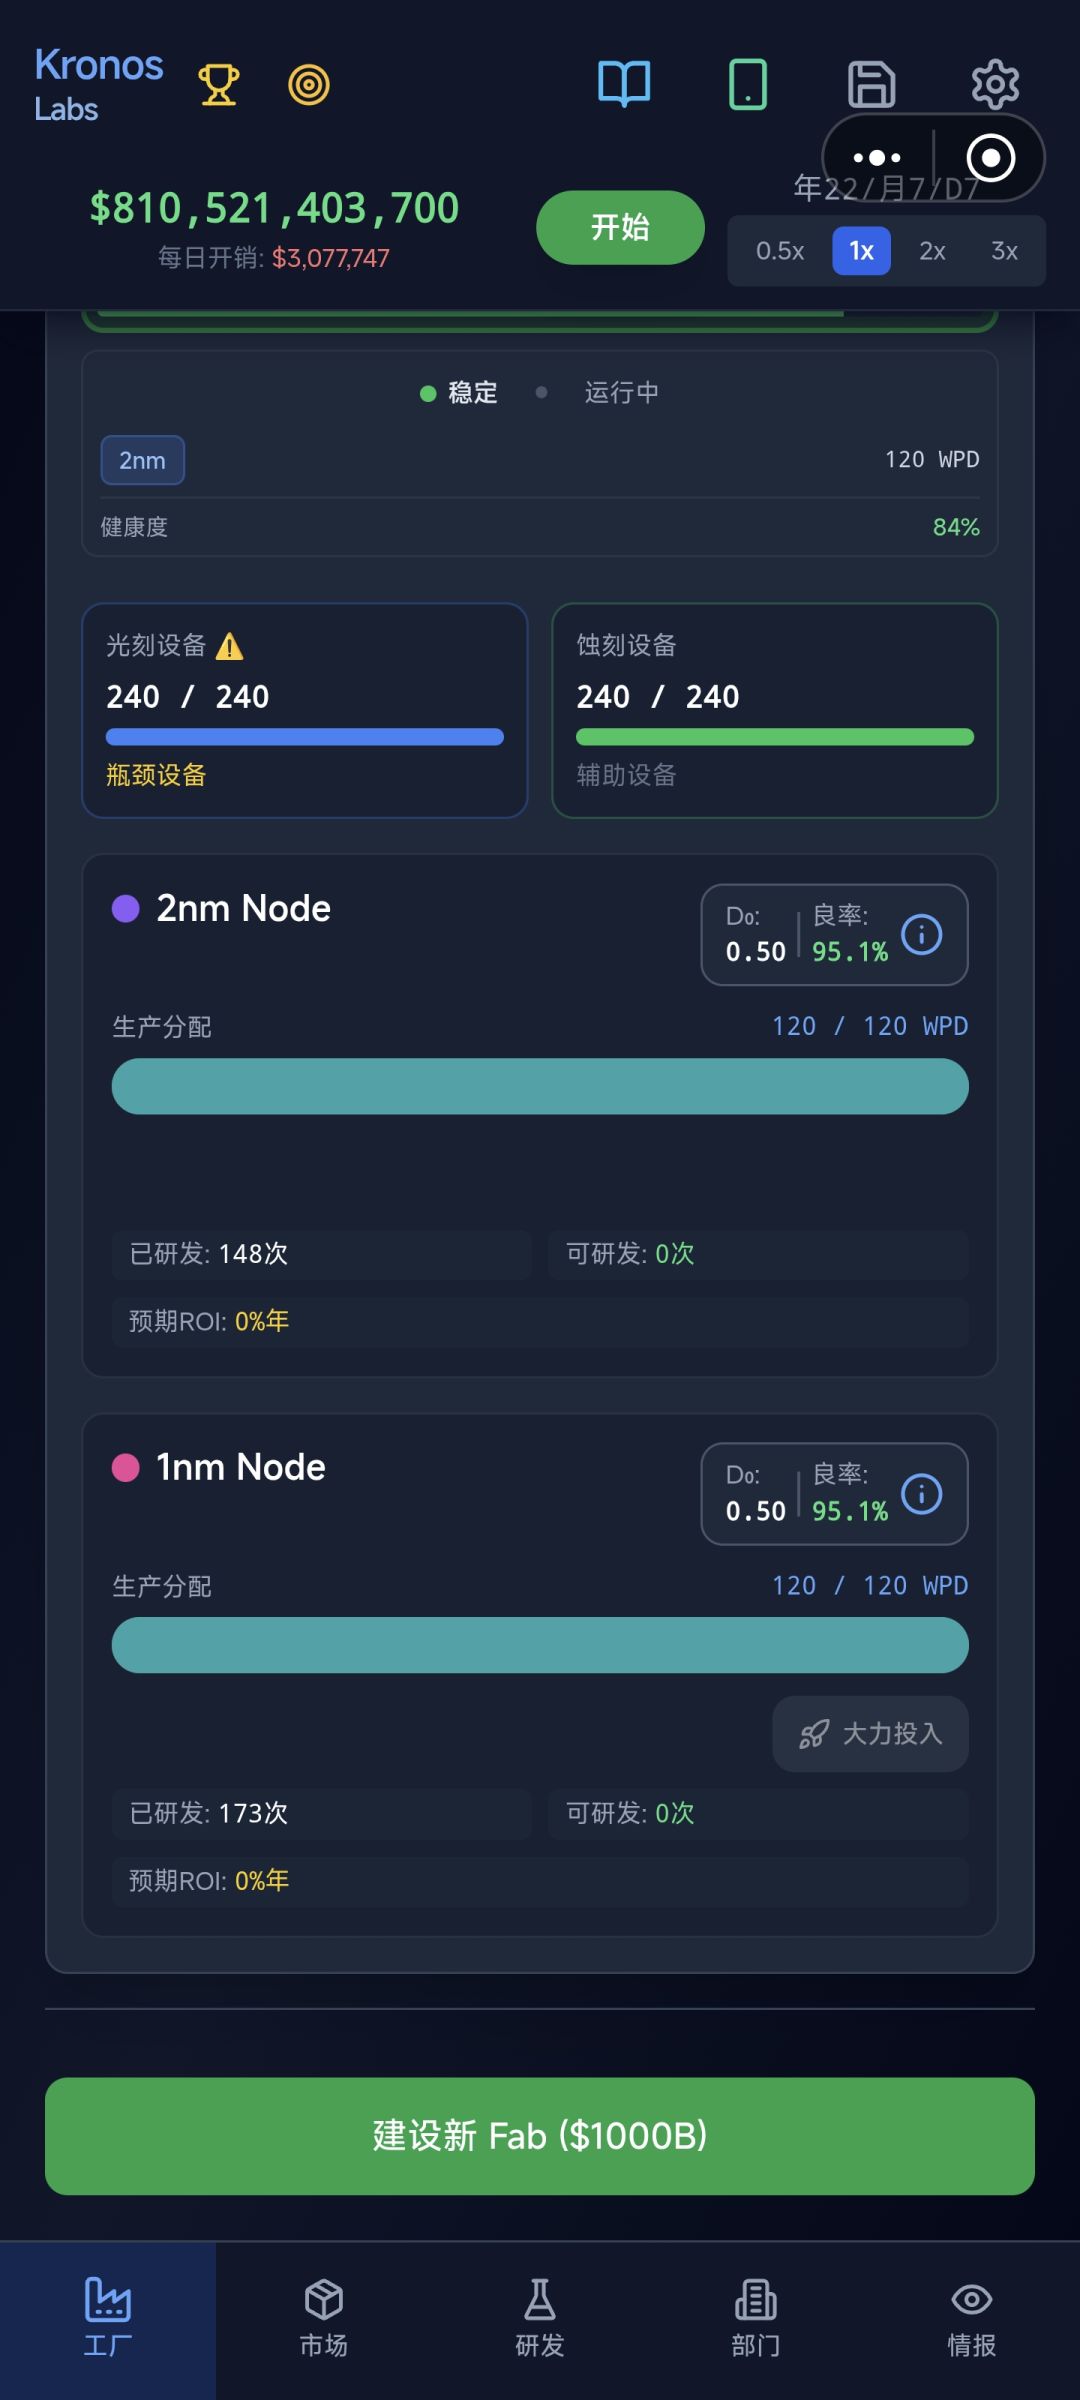This screenshot has height=2400, width=1080.
Task: Choose 3x game speed
Action: click(x=1004, y=251)
